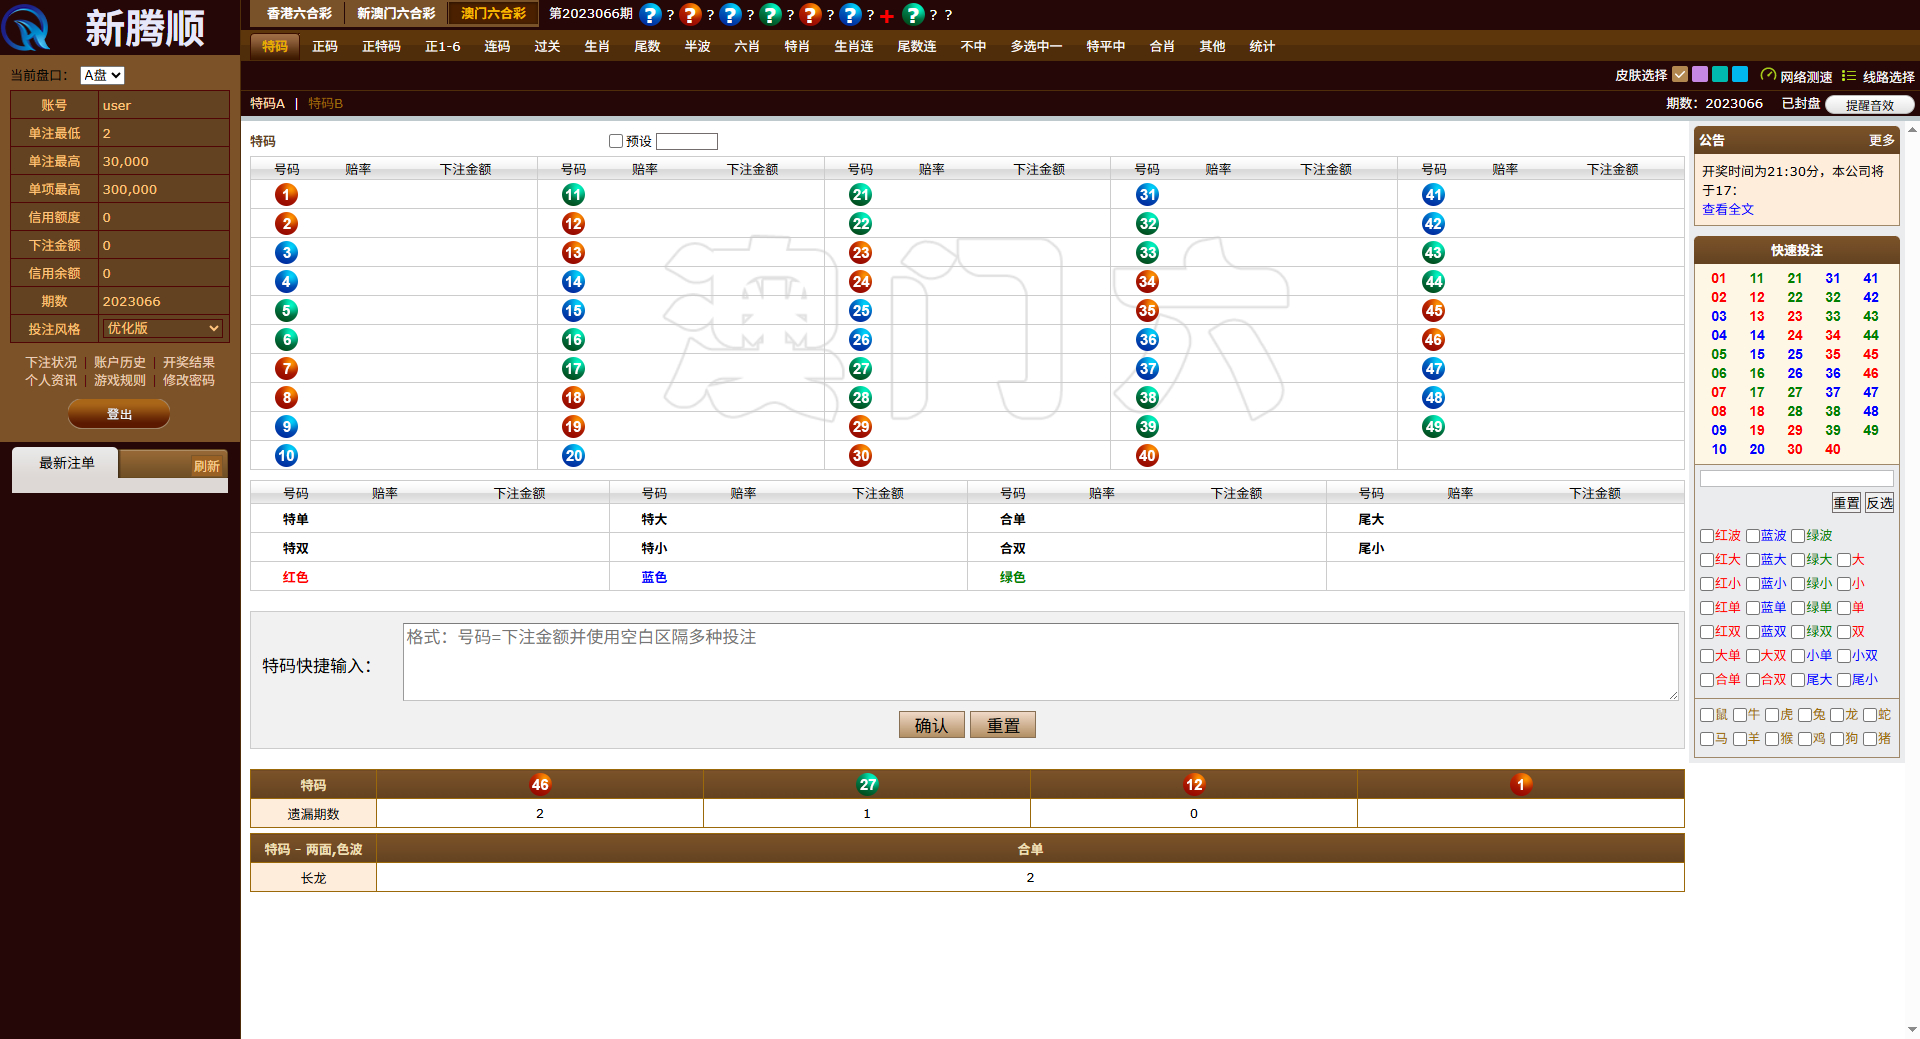
Task: Click the red number 1 ball
Action: pyautogui.click(x=286, y=195)
